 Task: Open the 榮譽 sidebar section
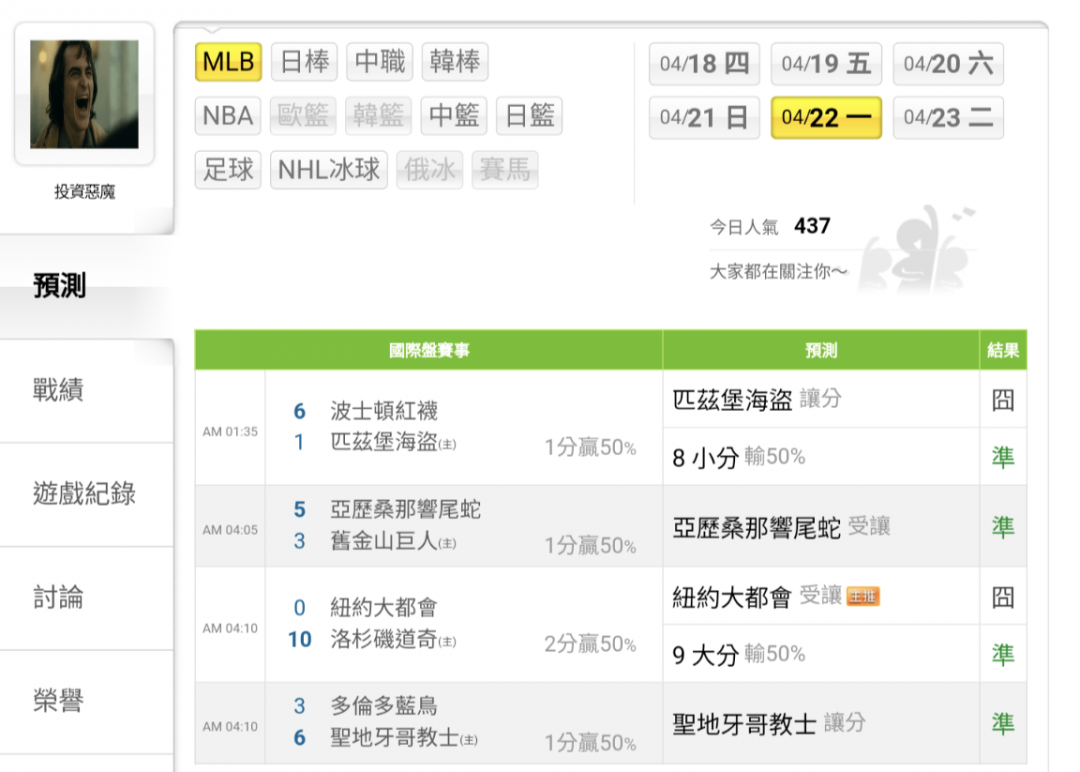coord(86,702)
